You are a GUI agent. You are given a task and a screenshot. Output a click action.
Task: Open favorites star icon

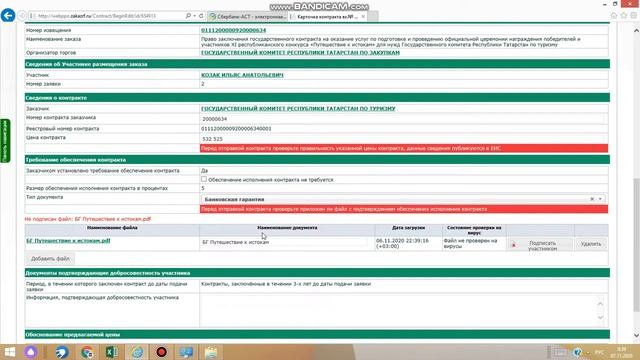624,15
